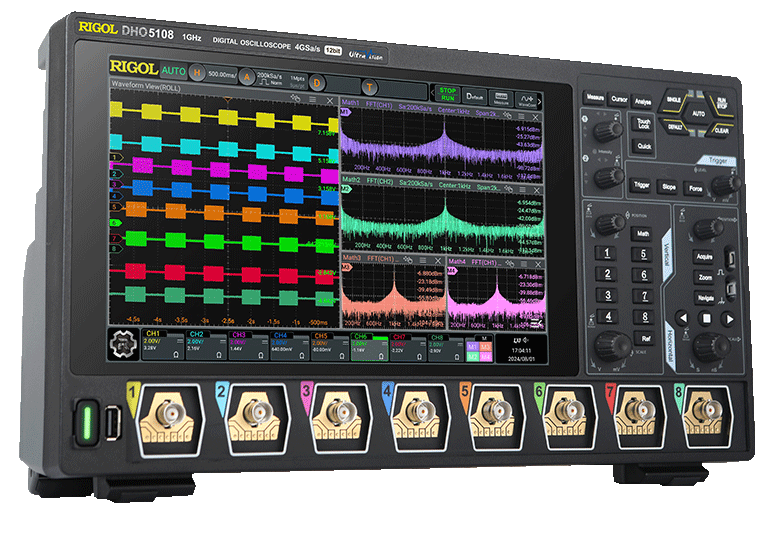This screenshot has height=533, width=768.
Task: Toggle hardware channel 8 button
Action: coord(645,317)
